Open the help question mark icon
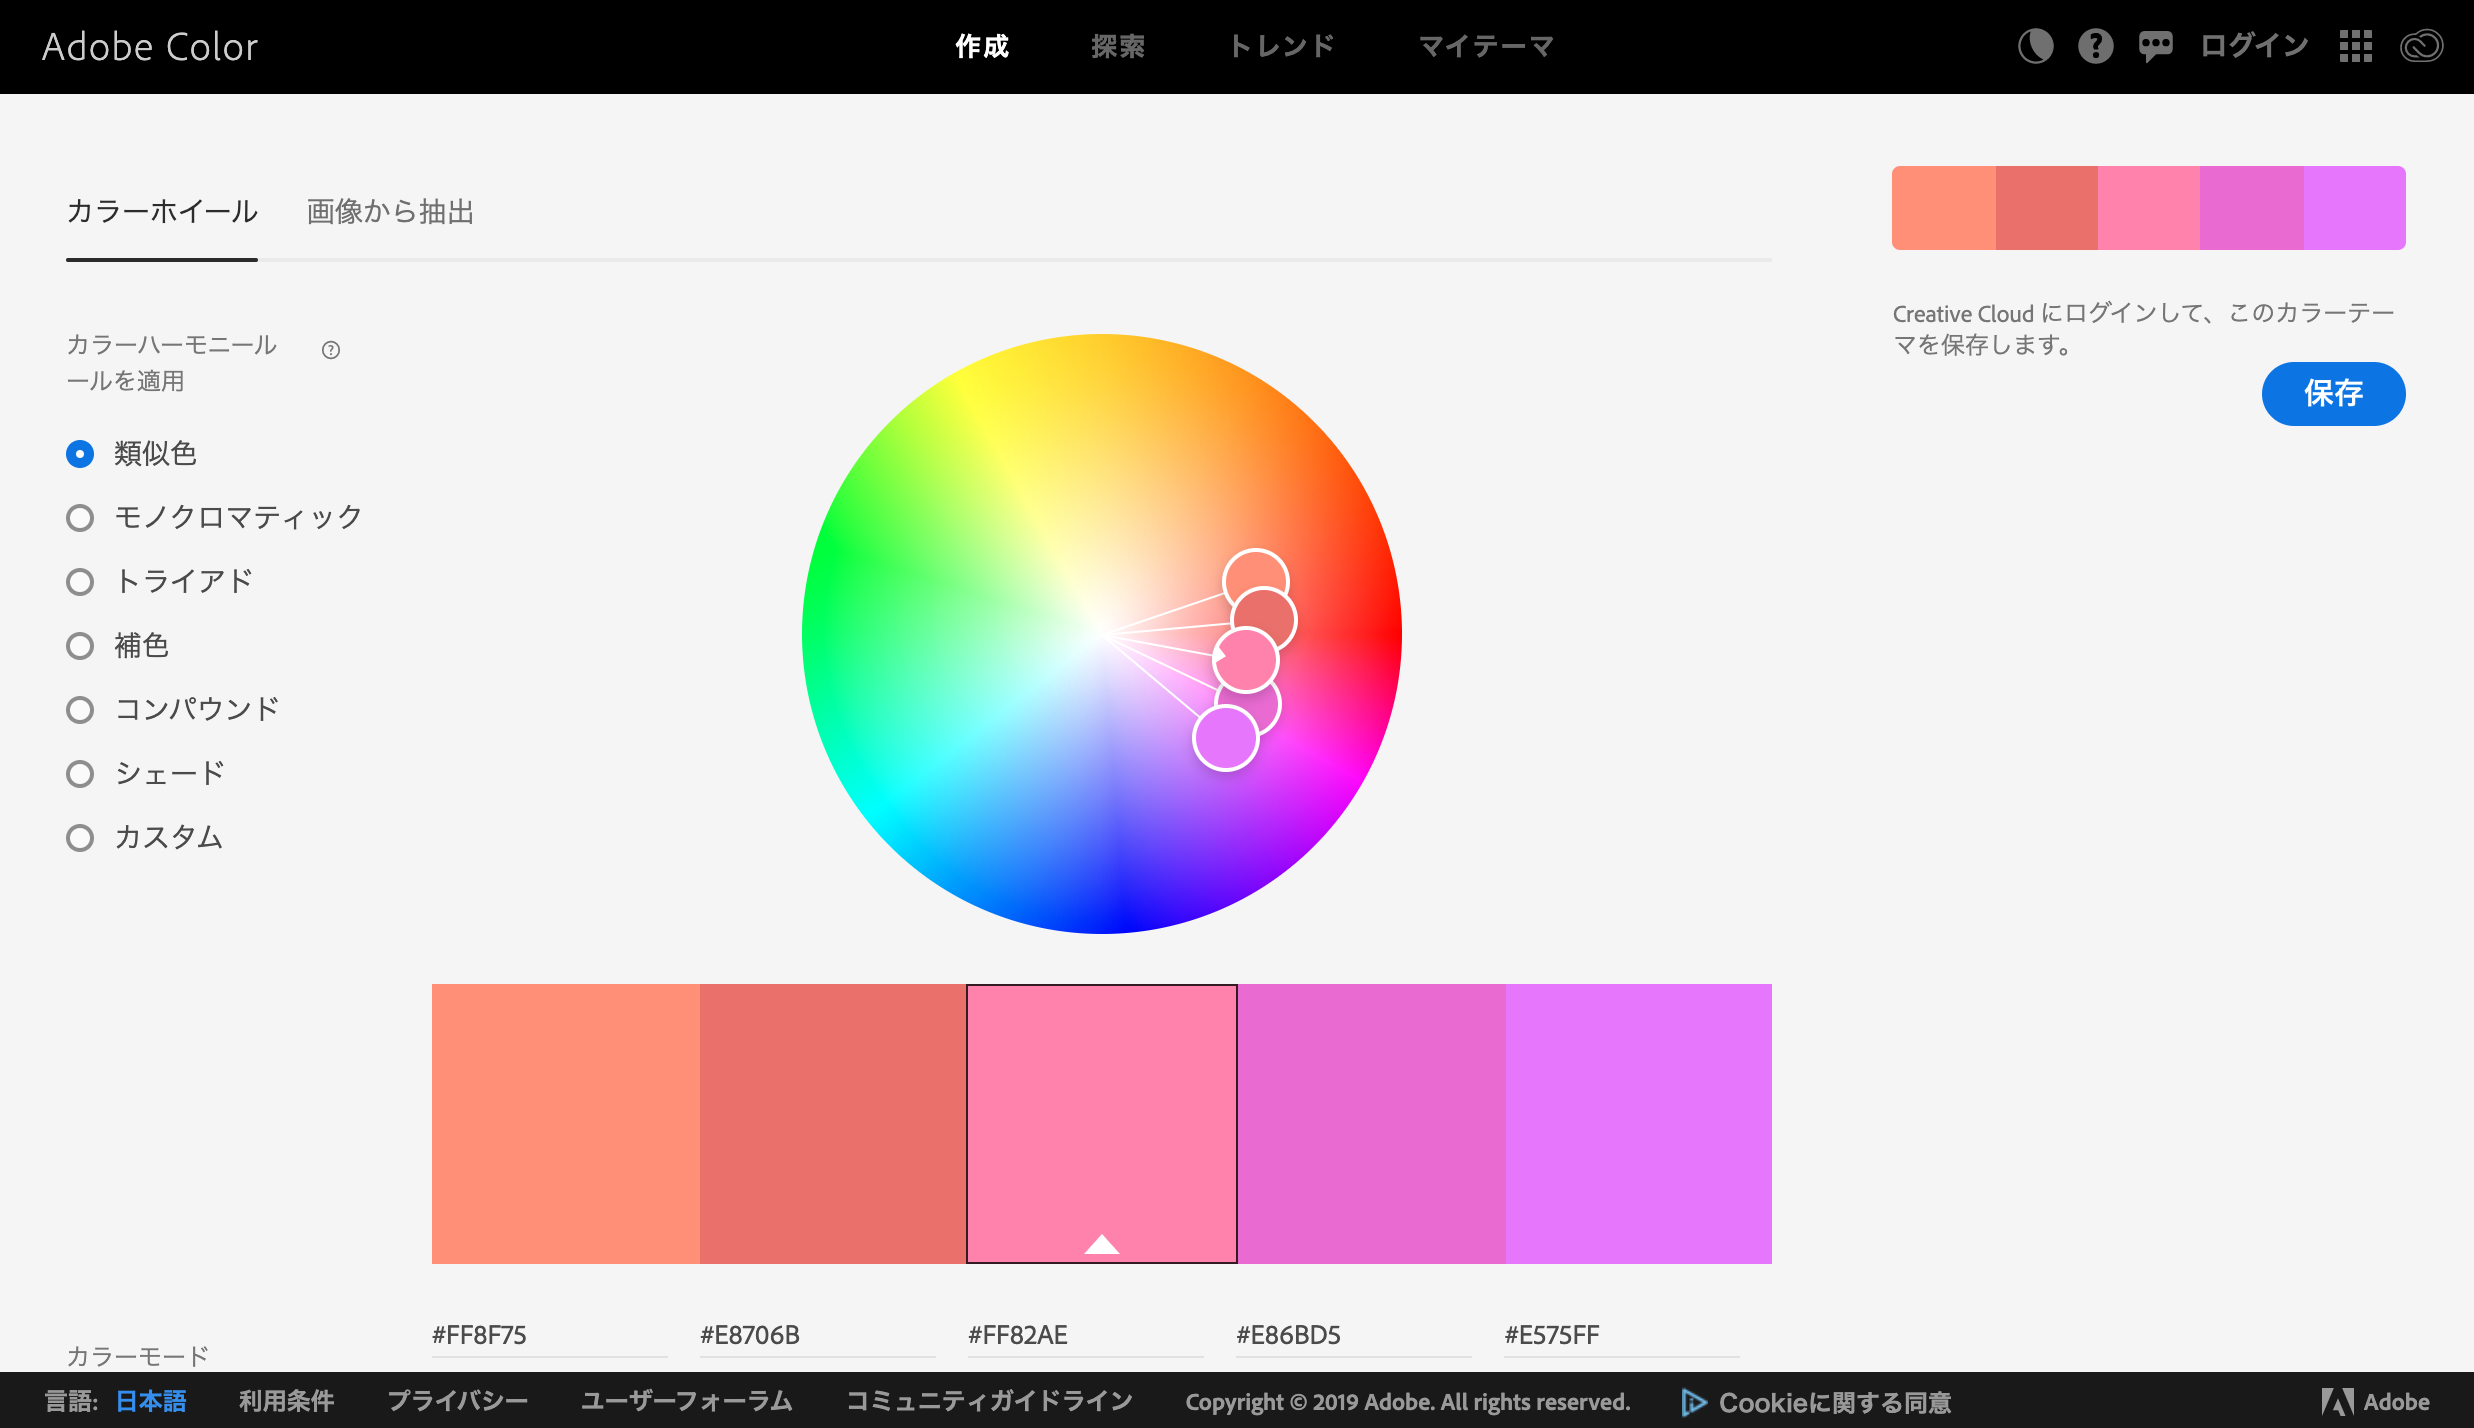 tap(2095, 46)
